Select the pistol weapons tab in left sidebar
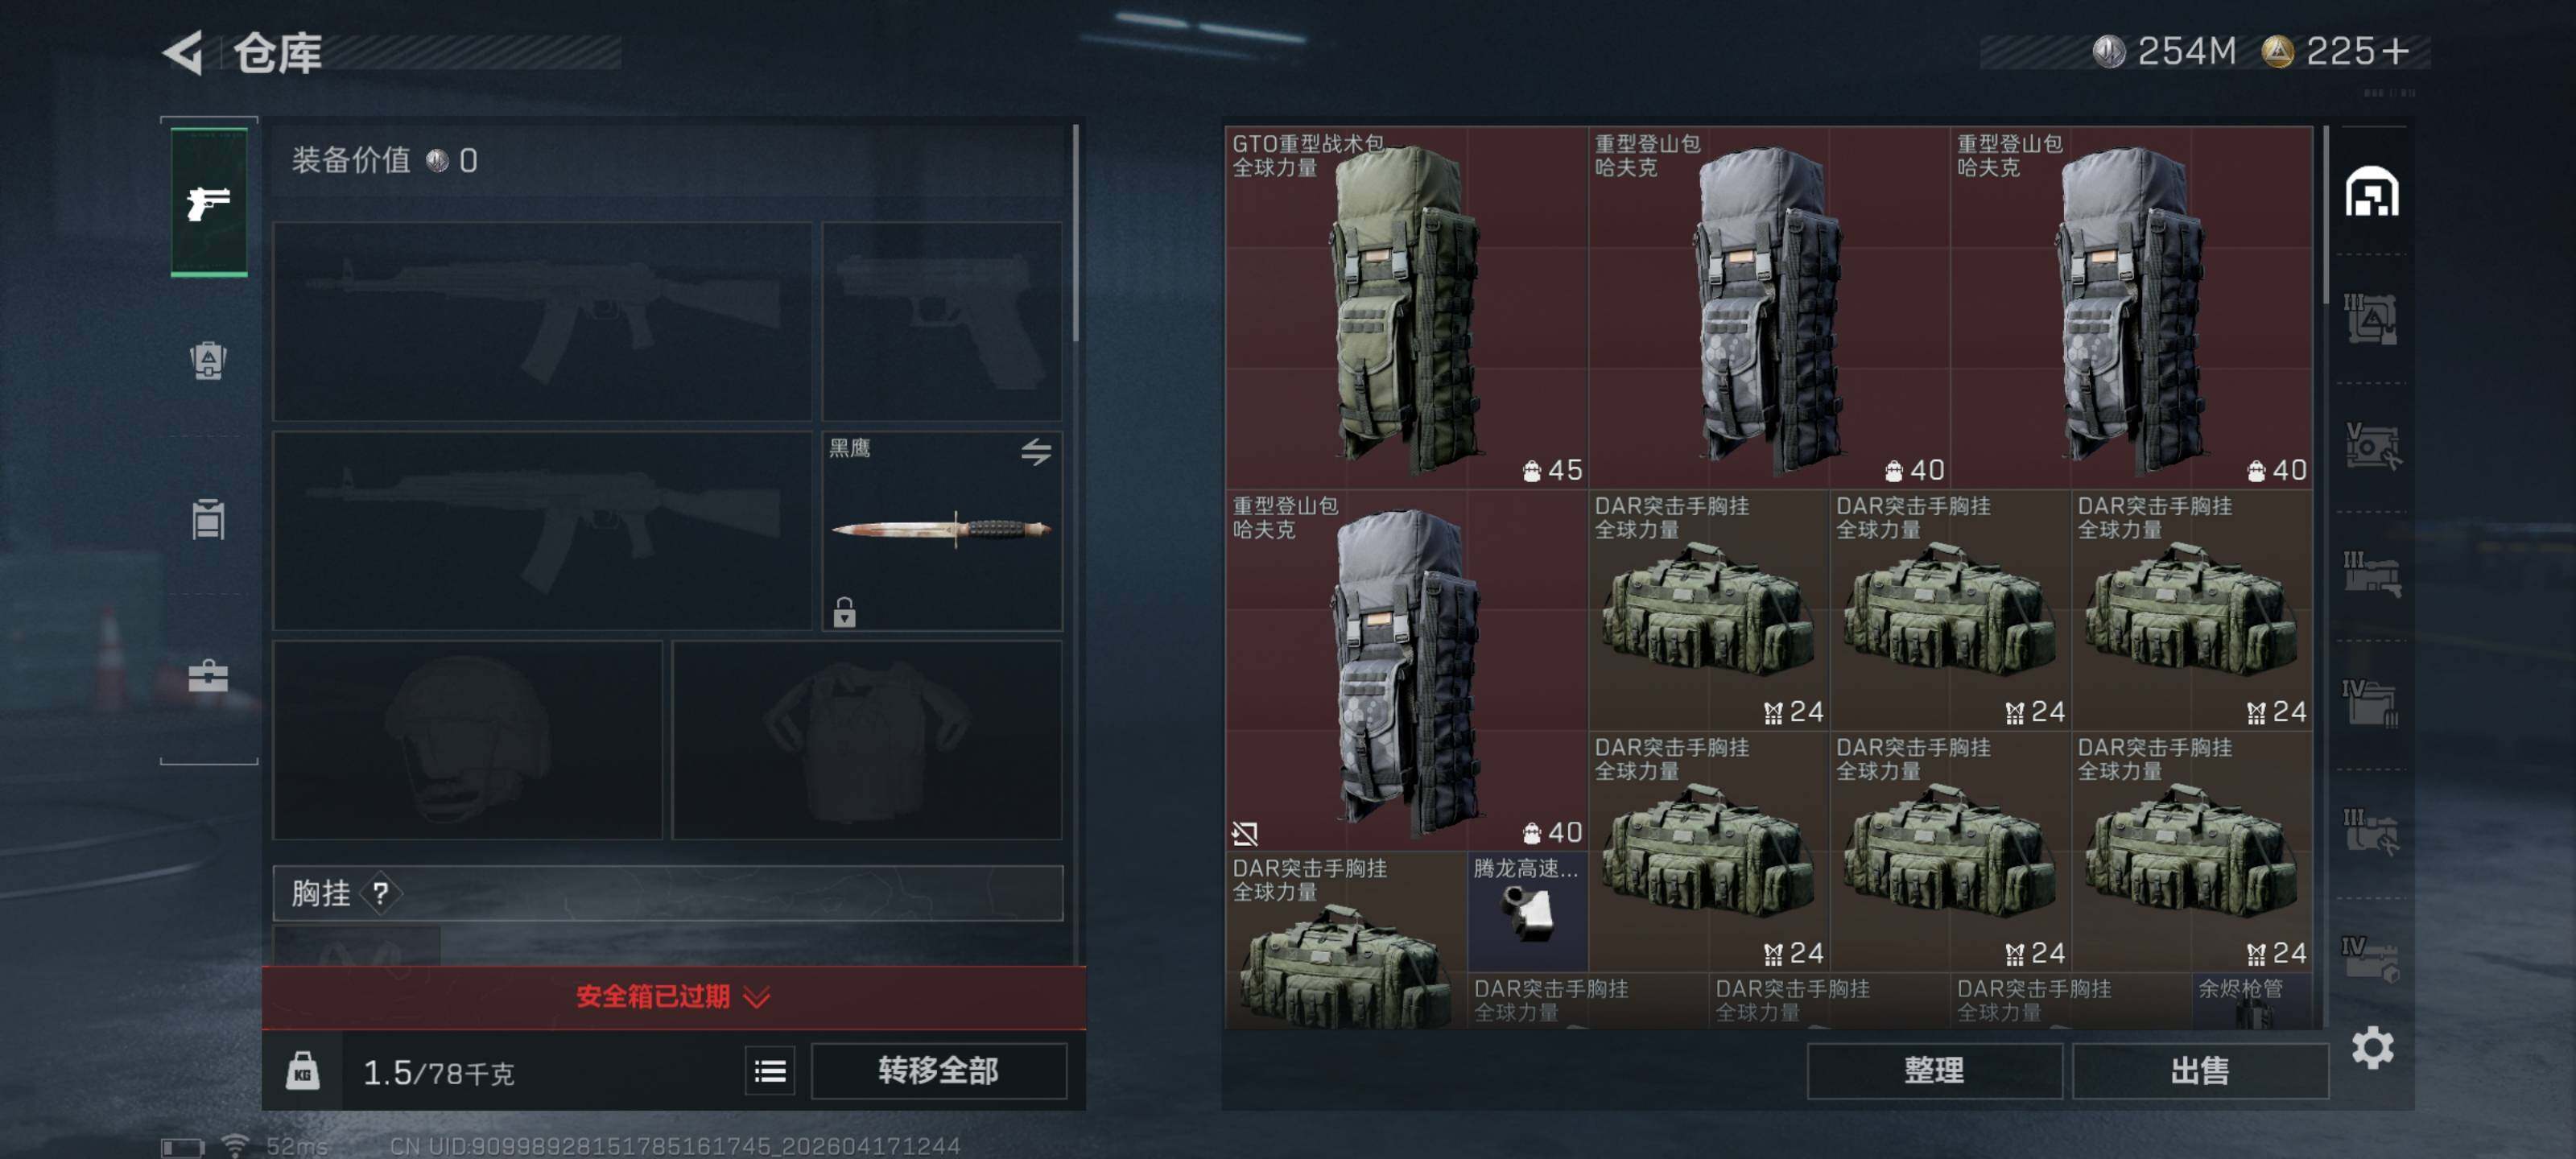2576x1159 pixels. tap(209, 201)
